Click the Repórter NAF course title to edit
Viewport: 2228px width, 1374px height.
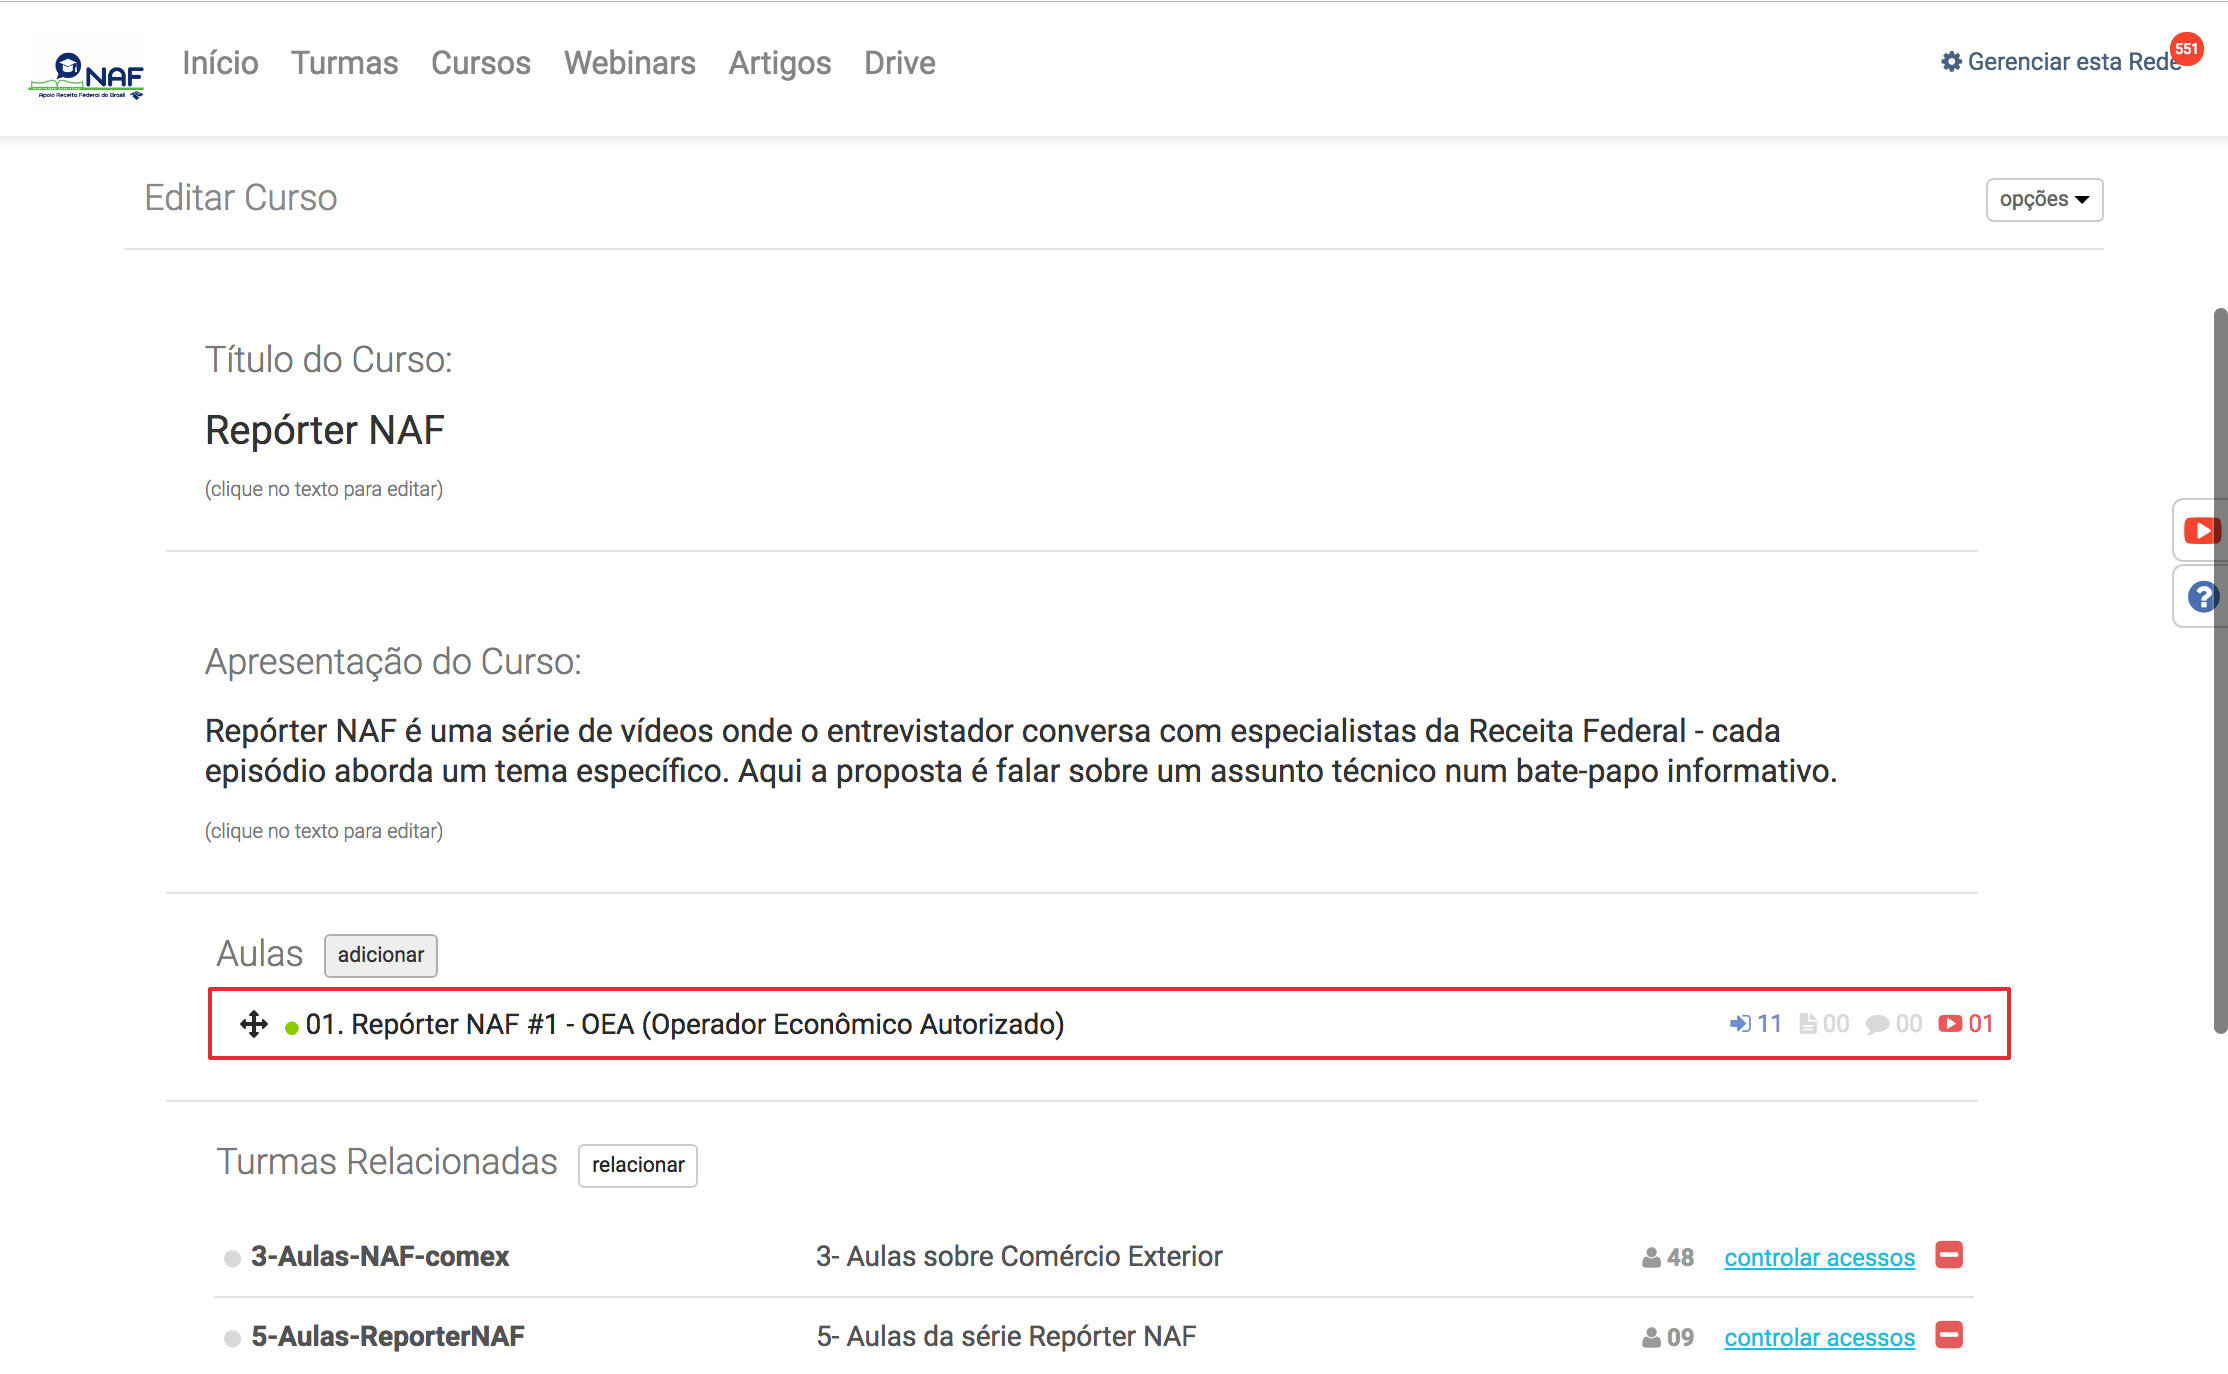pos(324,430)
